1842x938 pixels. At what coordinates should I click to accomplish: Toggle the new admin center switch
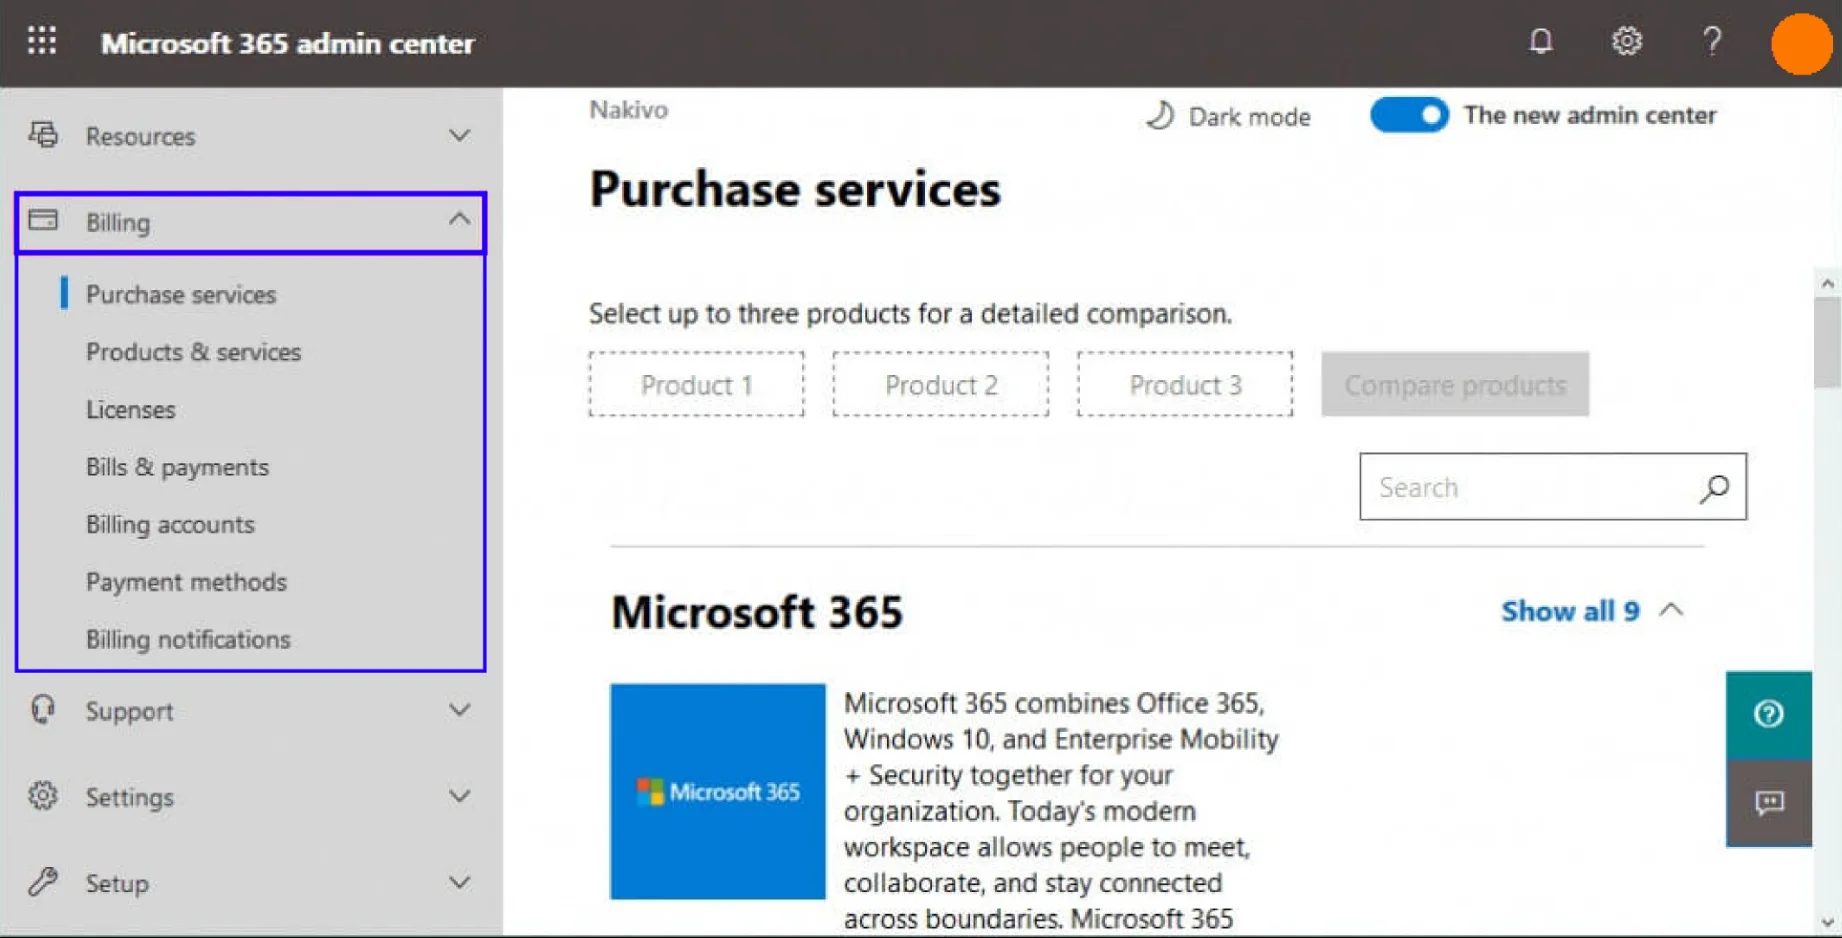pos(1408,115)
